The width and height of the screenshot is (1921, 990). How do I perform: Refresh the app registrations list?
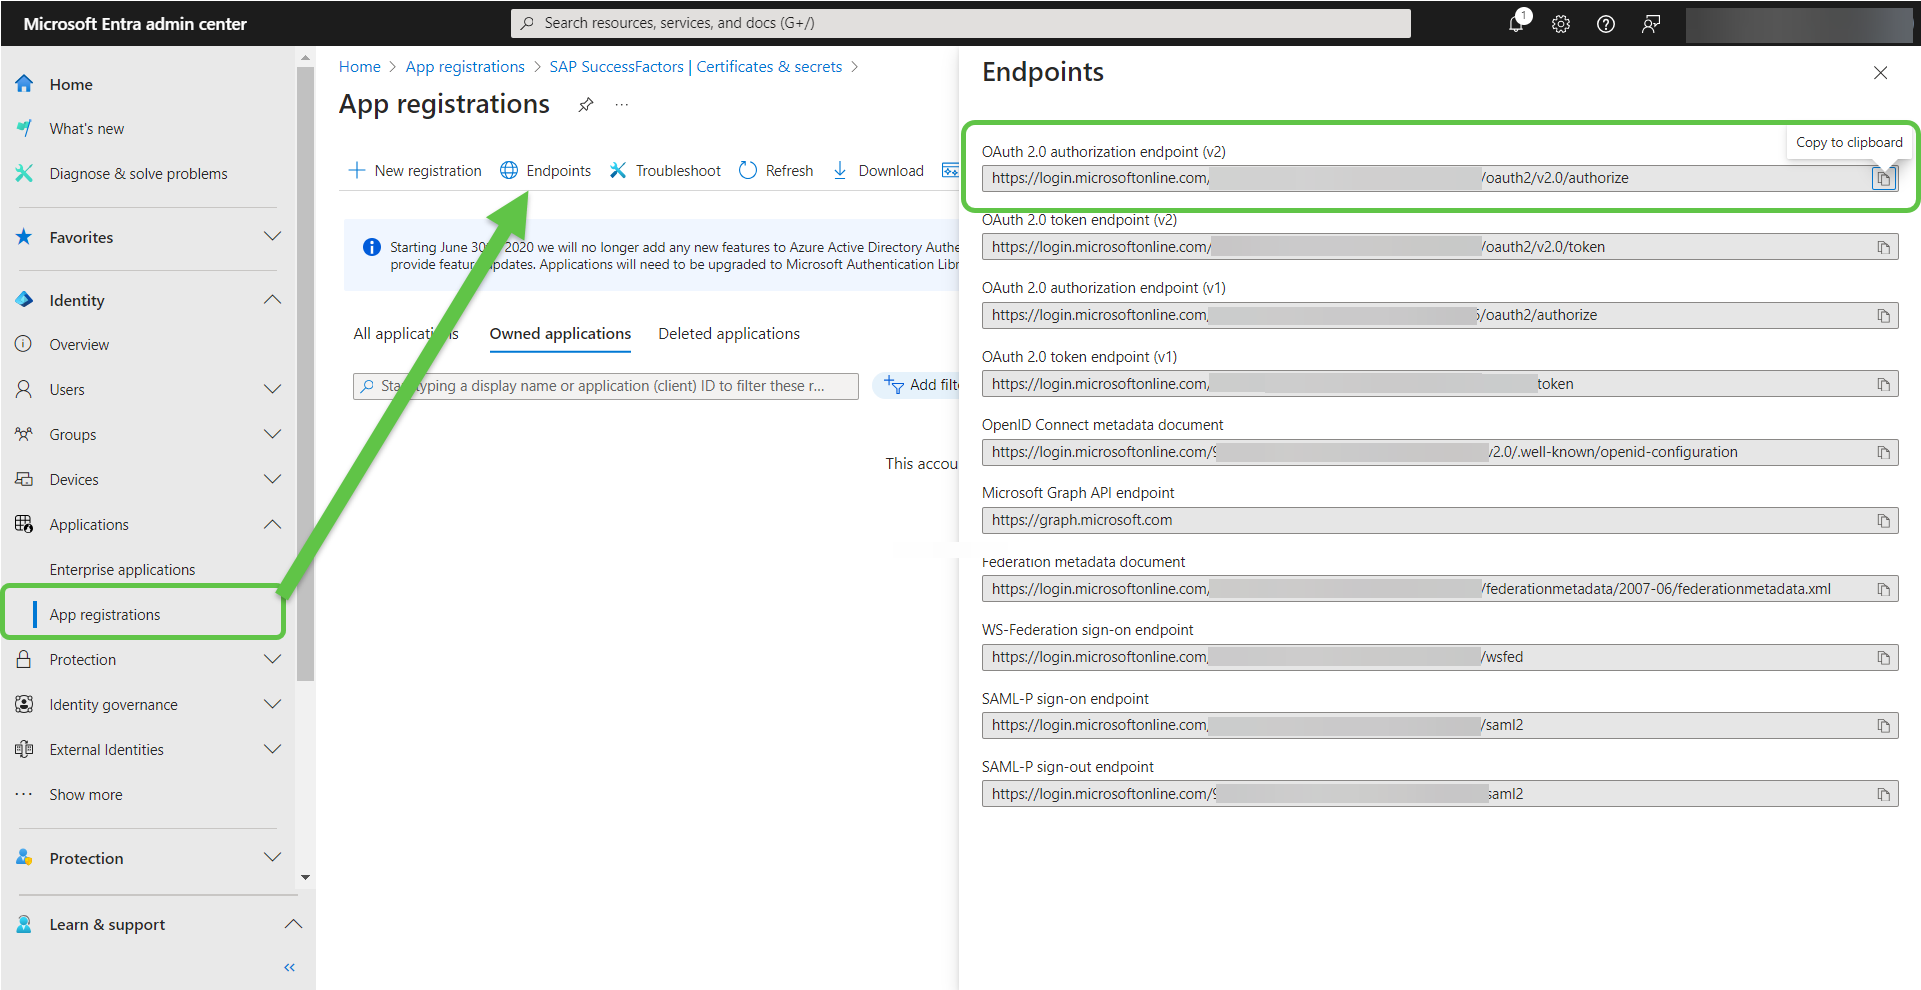(776, 171)
